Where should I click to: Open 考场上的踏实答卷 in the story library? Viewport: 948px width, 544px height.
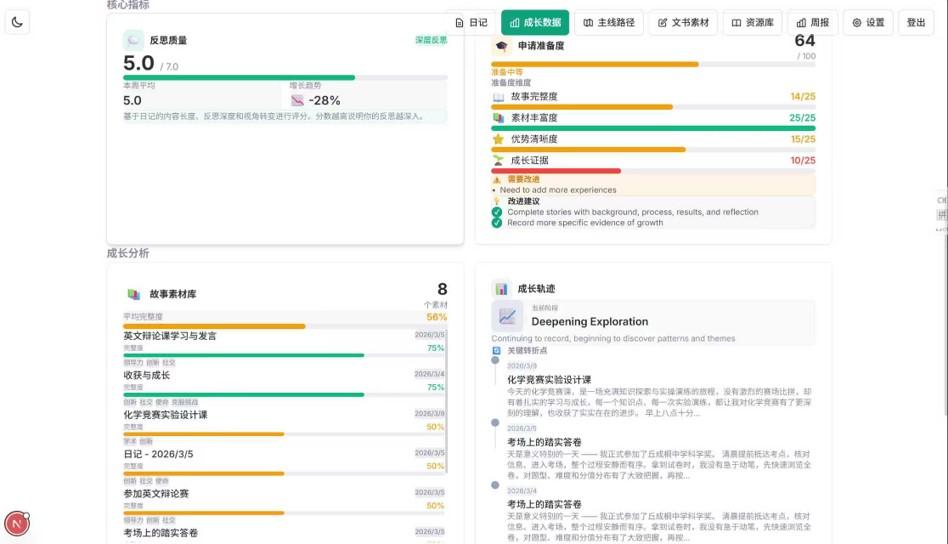click(161, 533)
